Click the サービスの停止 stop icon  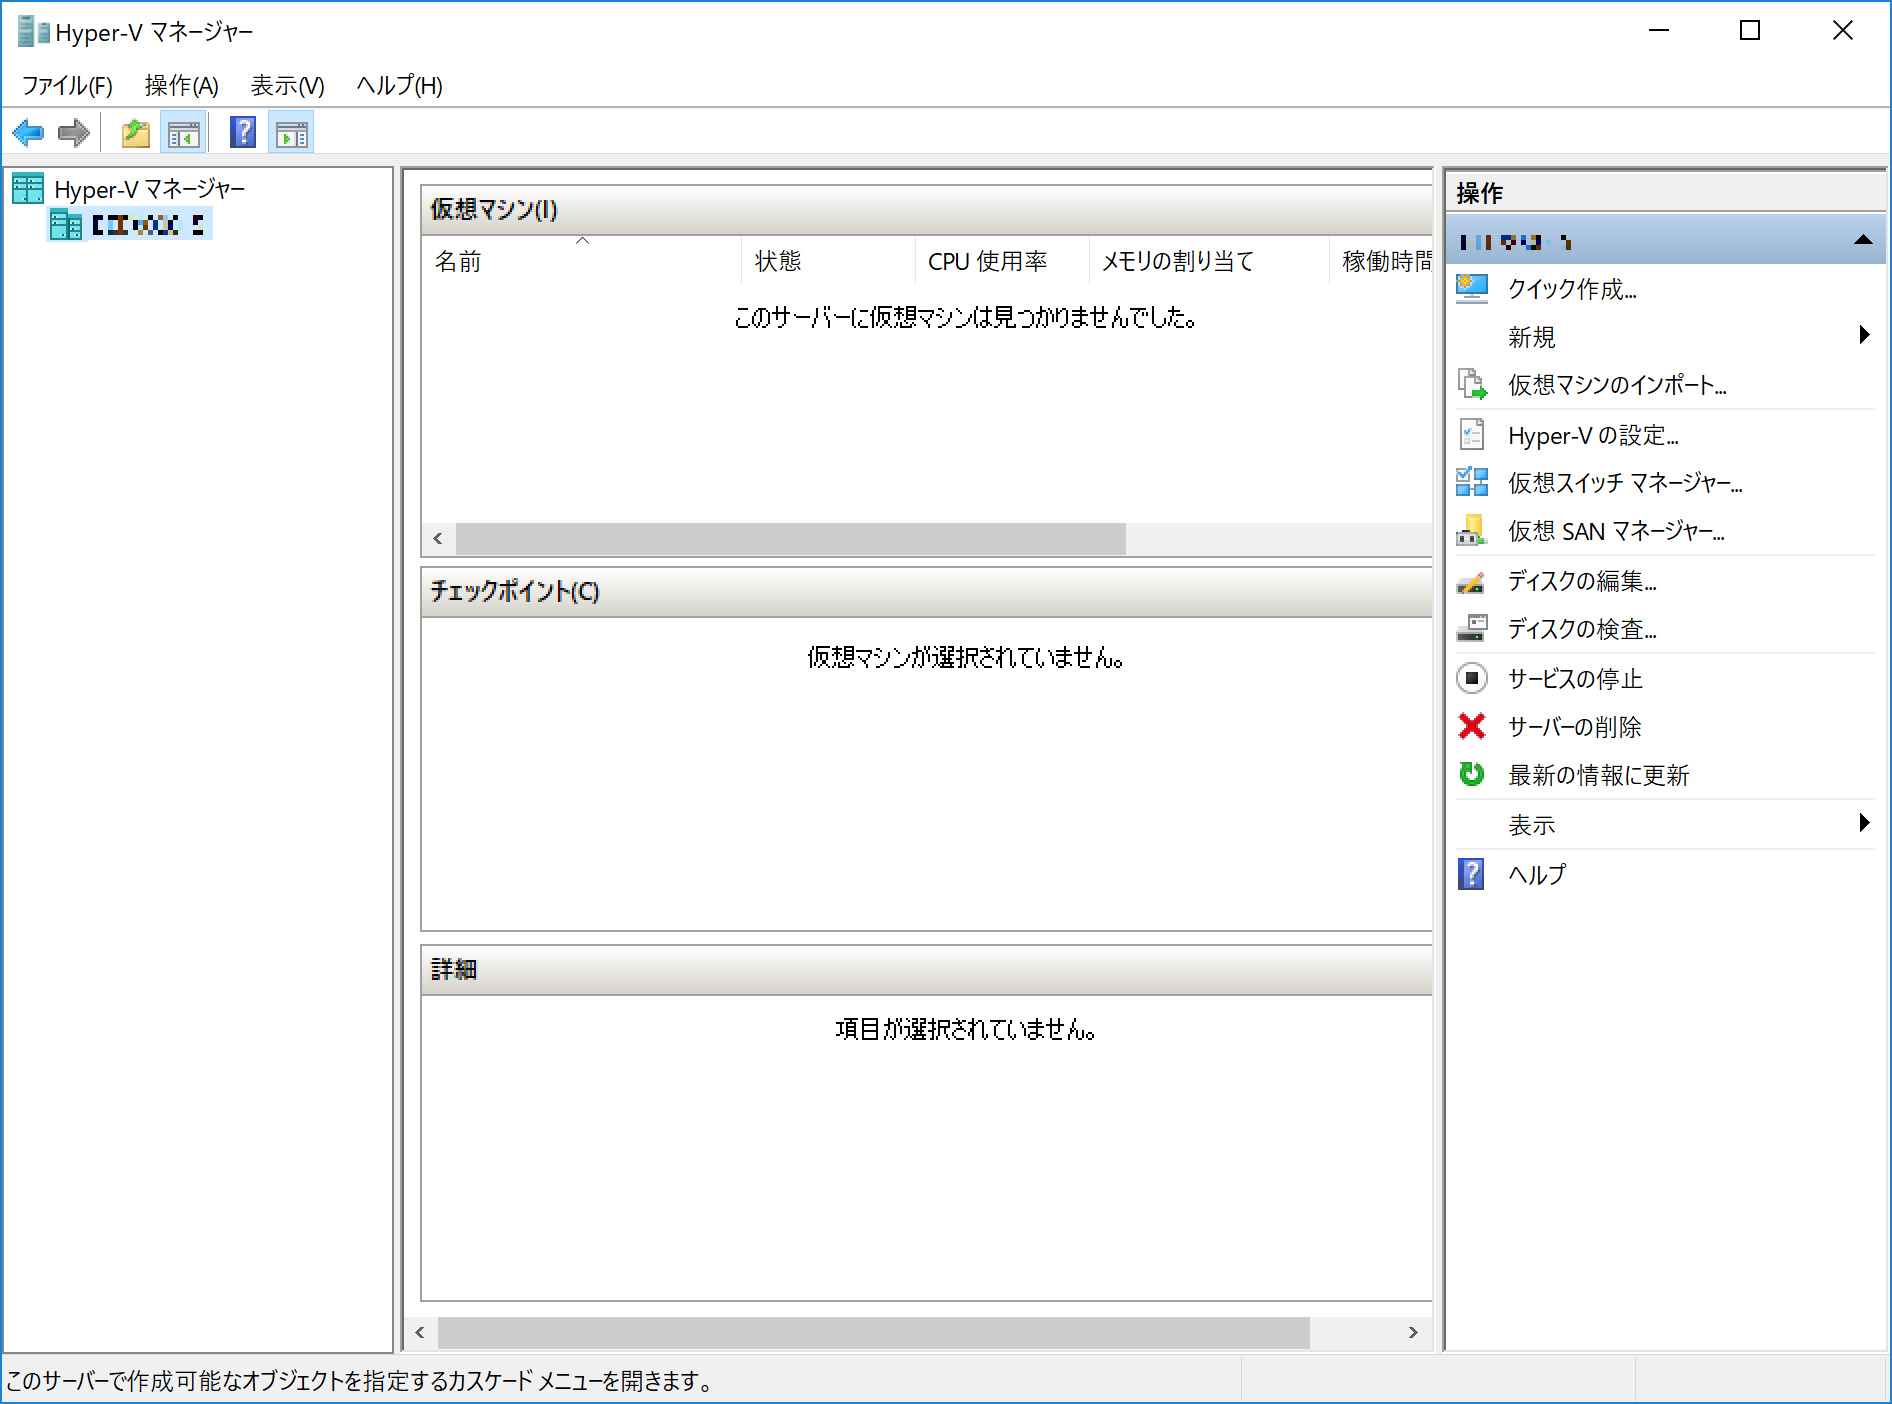[x=1472, y=678]
